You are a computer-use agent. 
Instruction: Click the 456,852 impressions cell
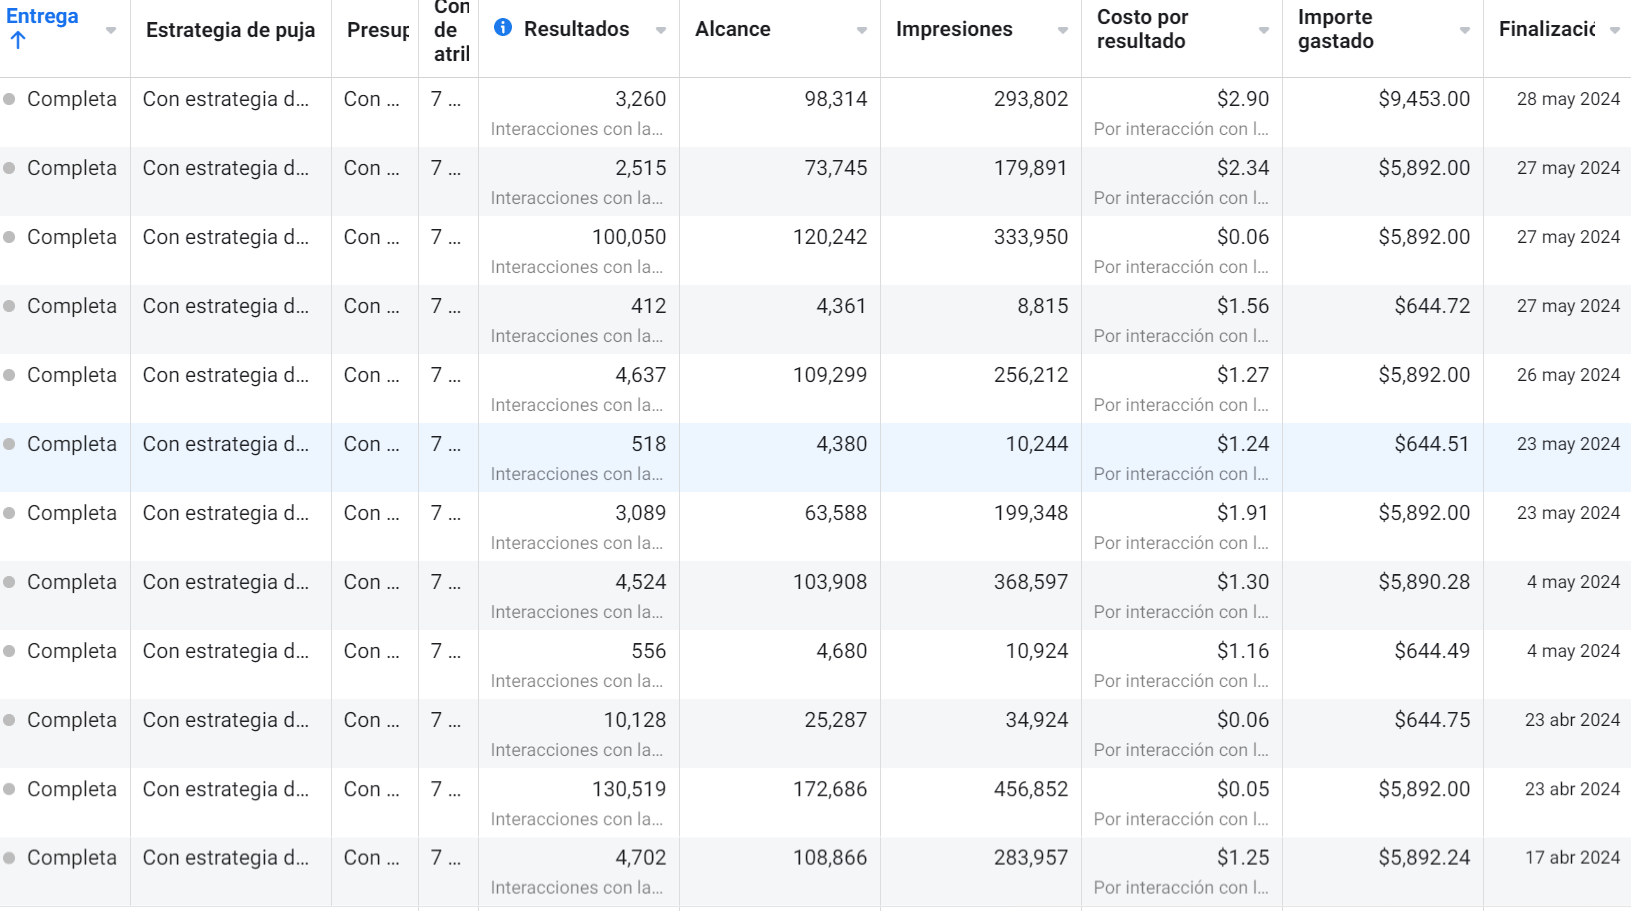(x=1030, y=789)
